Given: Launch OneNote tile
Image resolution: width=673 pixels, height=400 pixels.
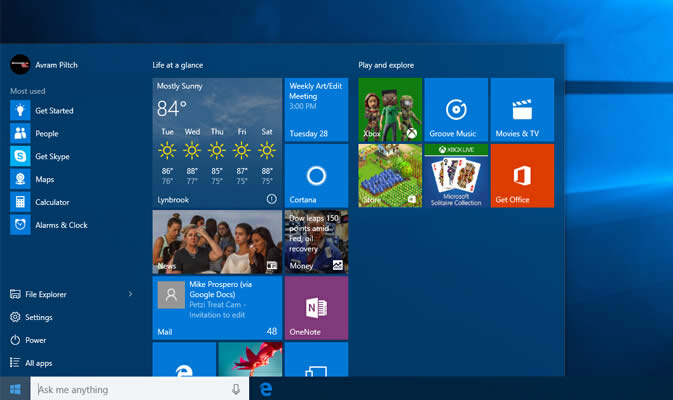Looking at the screenshot, I should tap(316, 308).
